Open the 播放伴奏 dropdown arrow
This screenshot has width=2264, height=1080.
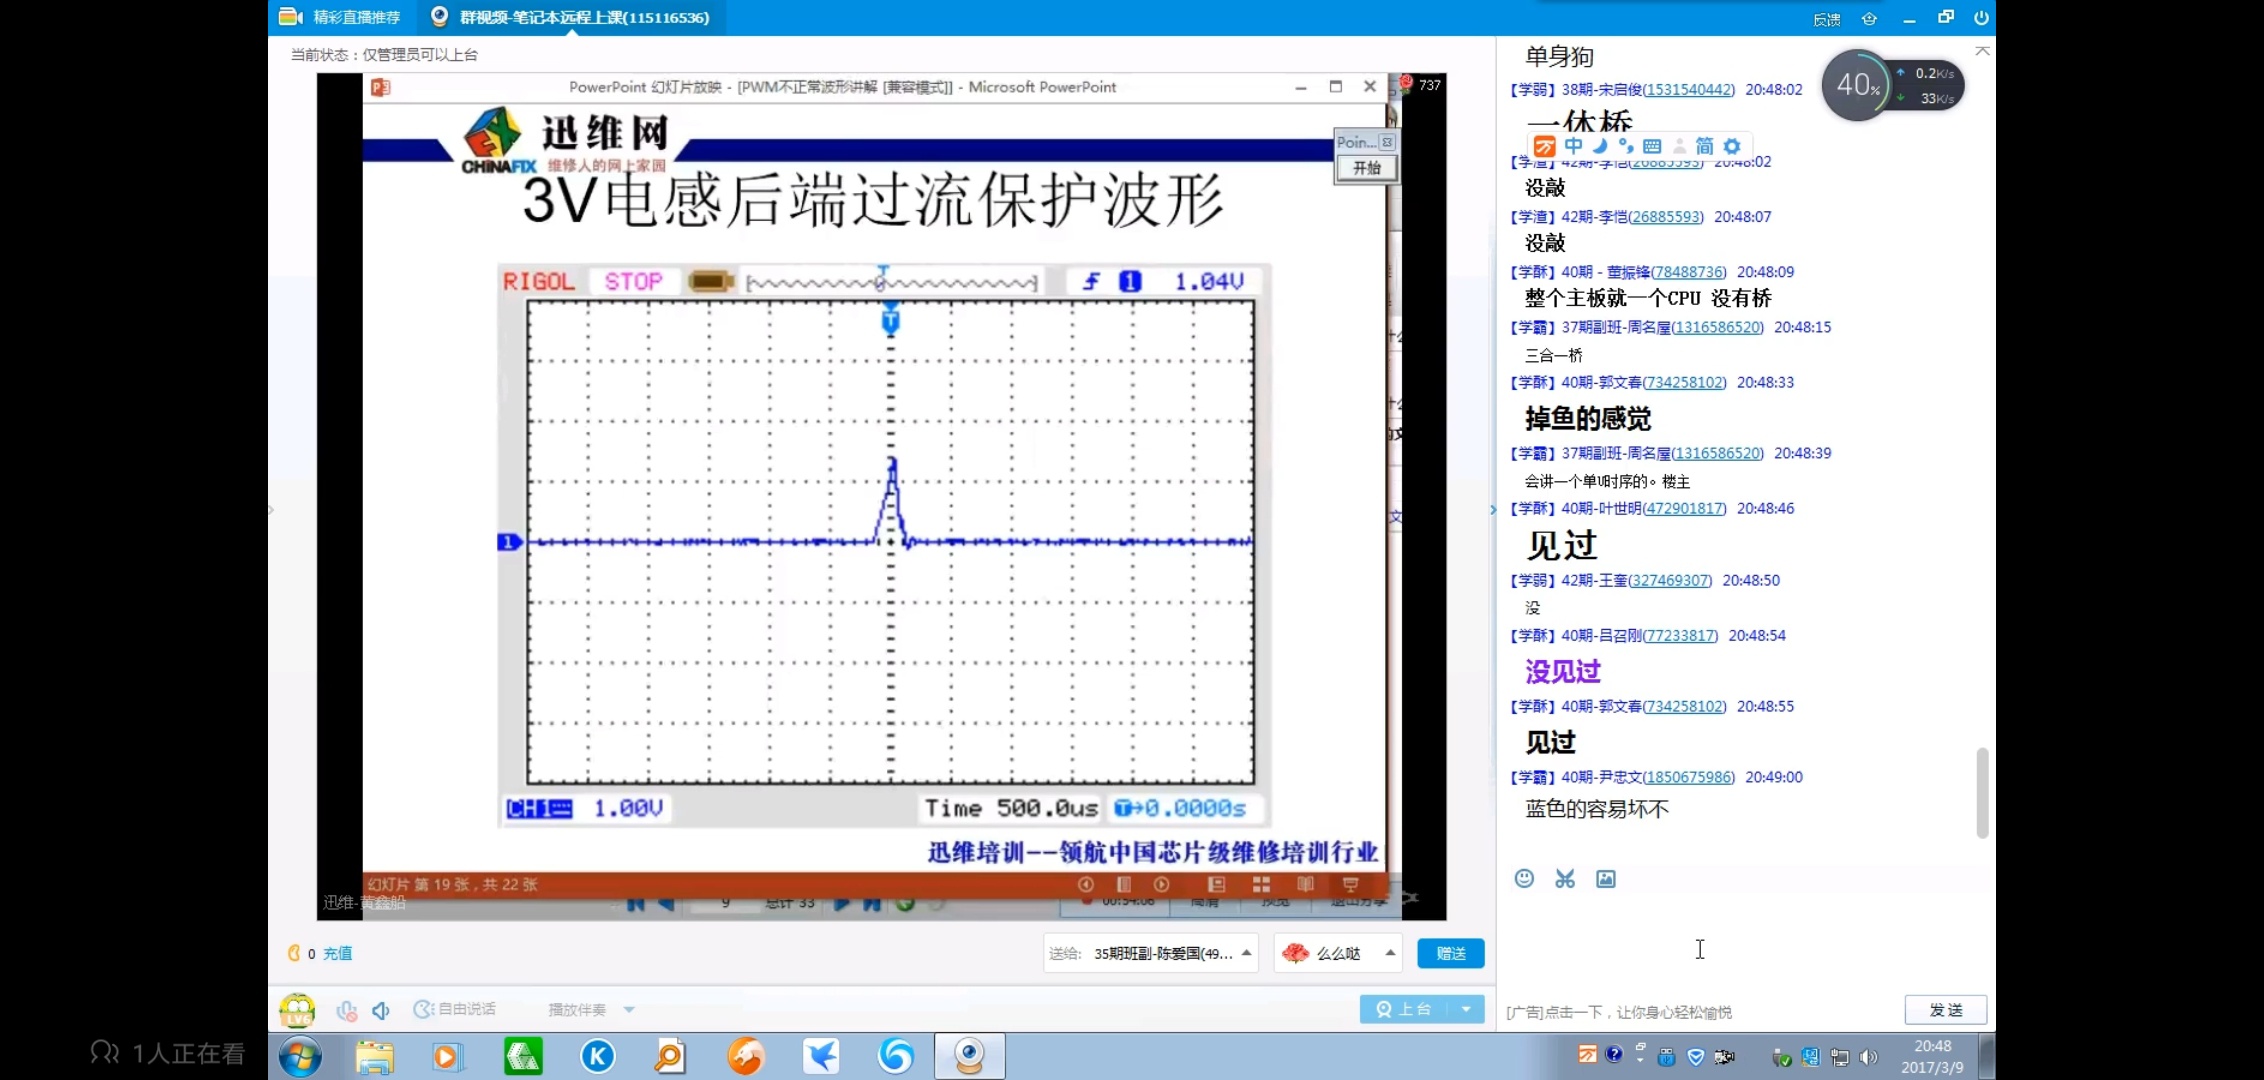629,1010
